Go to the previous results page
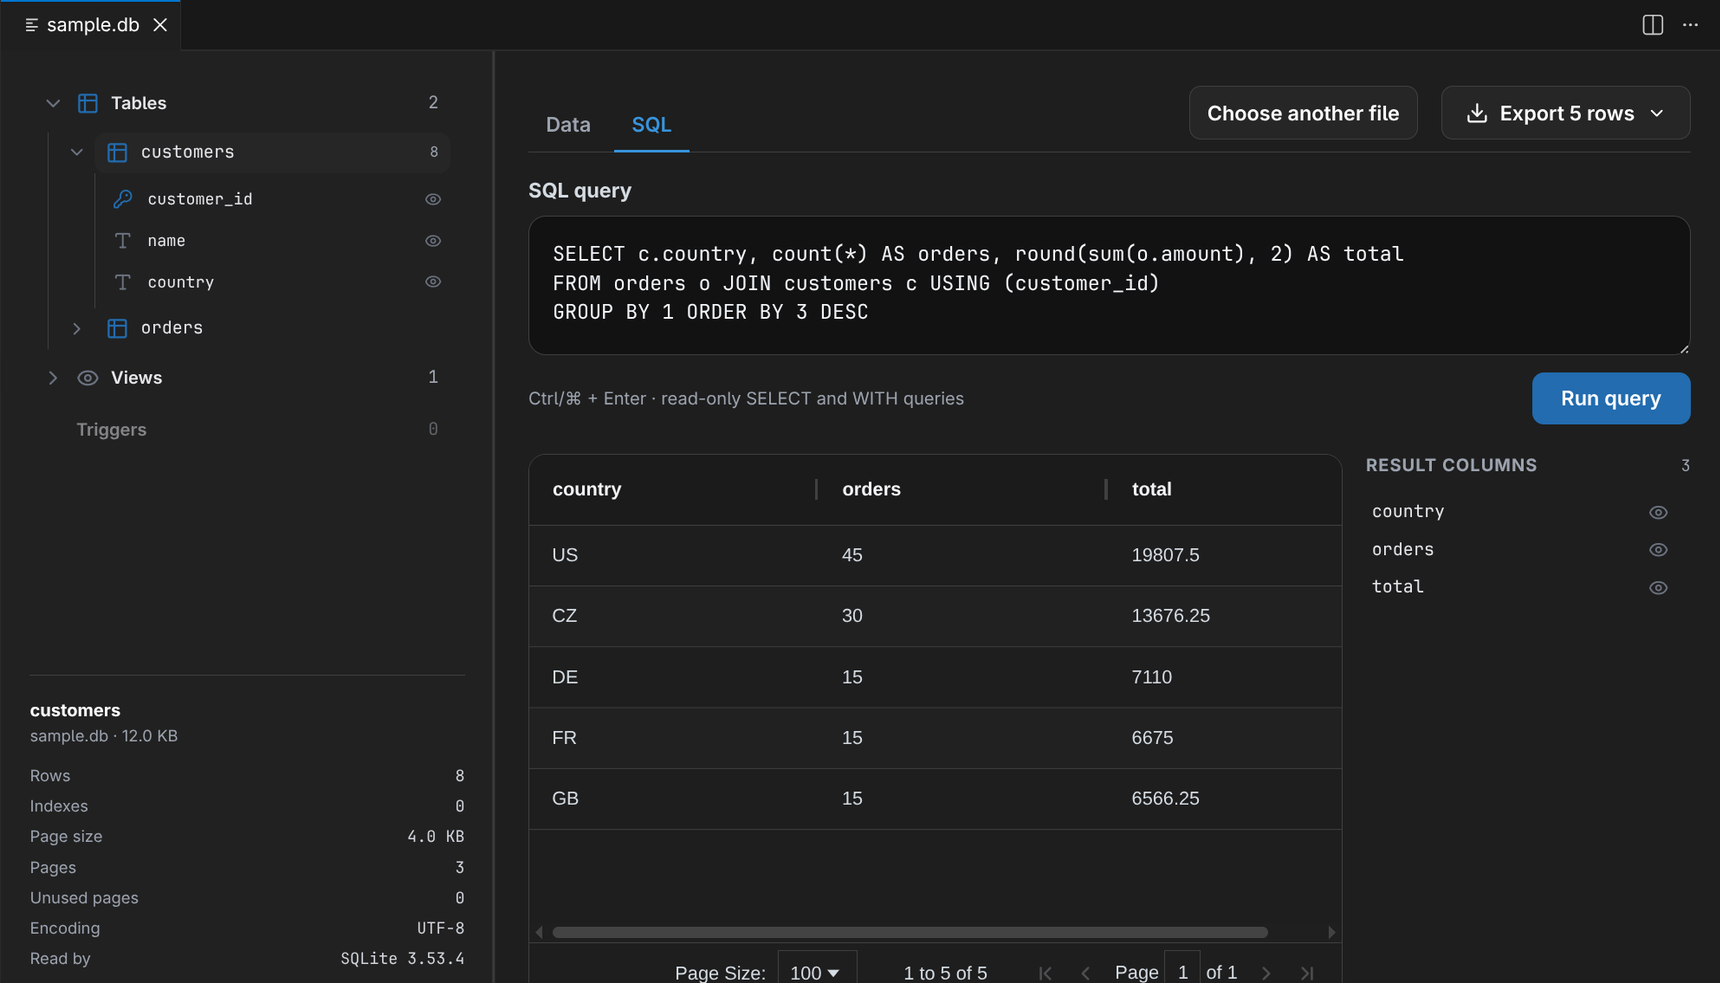This screenshot has height=983, width=1720. (x=1085, y=972)
